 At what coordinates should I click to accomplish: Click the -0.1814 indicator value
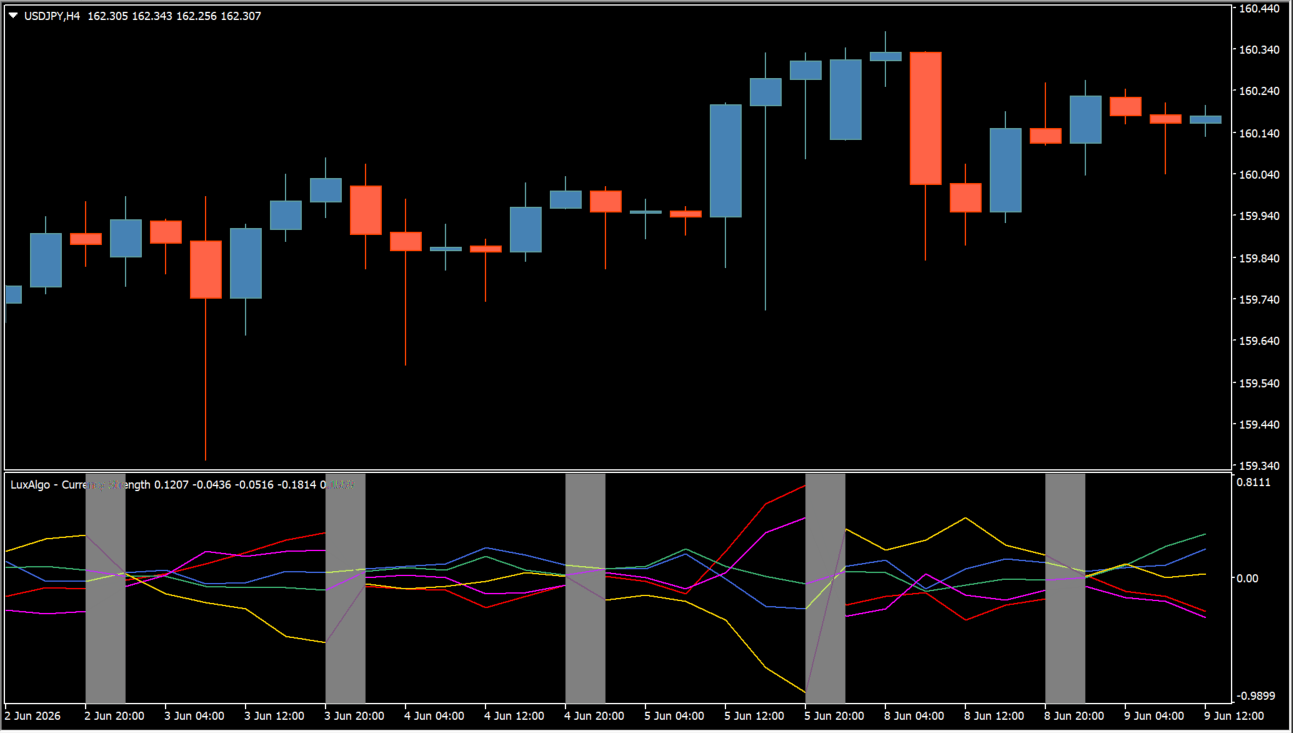[297, 484]
